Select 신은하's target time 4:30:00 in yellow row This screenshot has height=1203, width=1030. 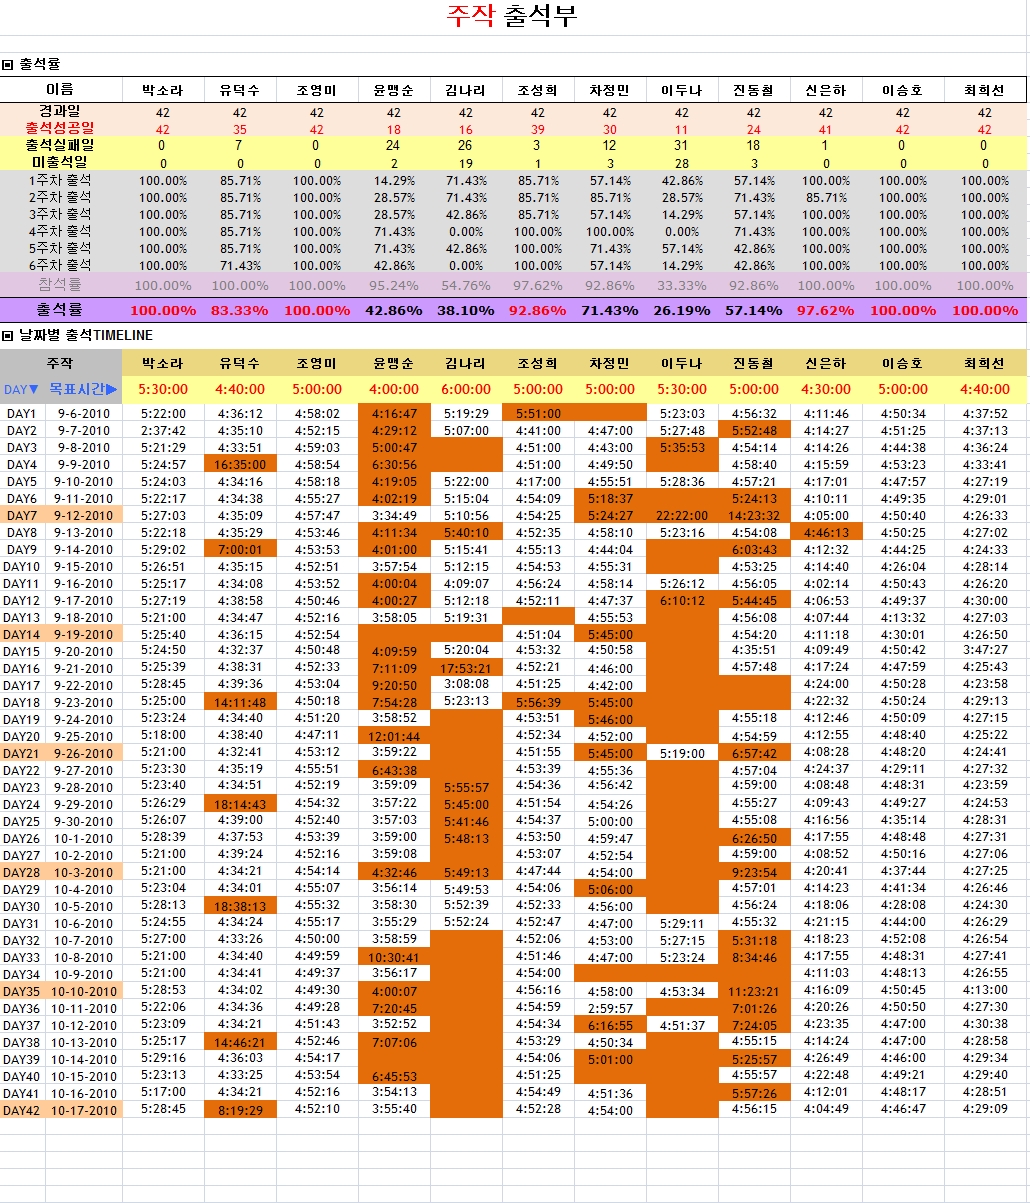(x=826, y=390)
